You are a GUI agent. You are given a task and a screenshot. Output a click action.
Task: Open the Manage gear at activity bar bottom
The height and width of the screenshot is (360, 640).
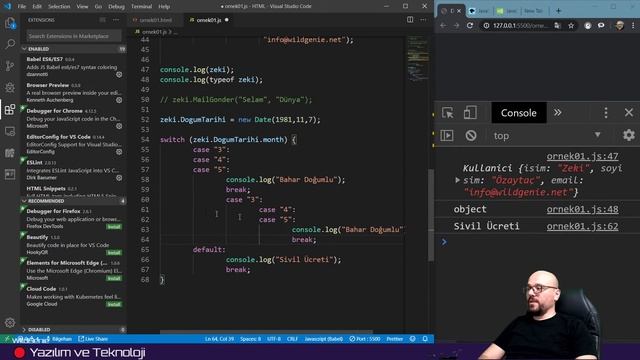[10, 323]
